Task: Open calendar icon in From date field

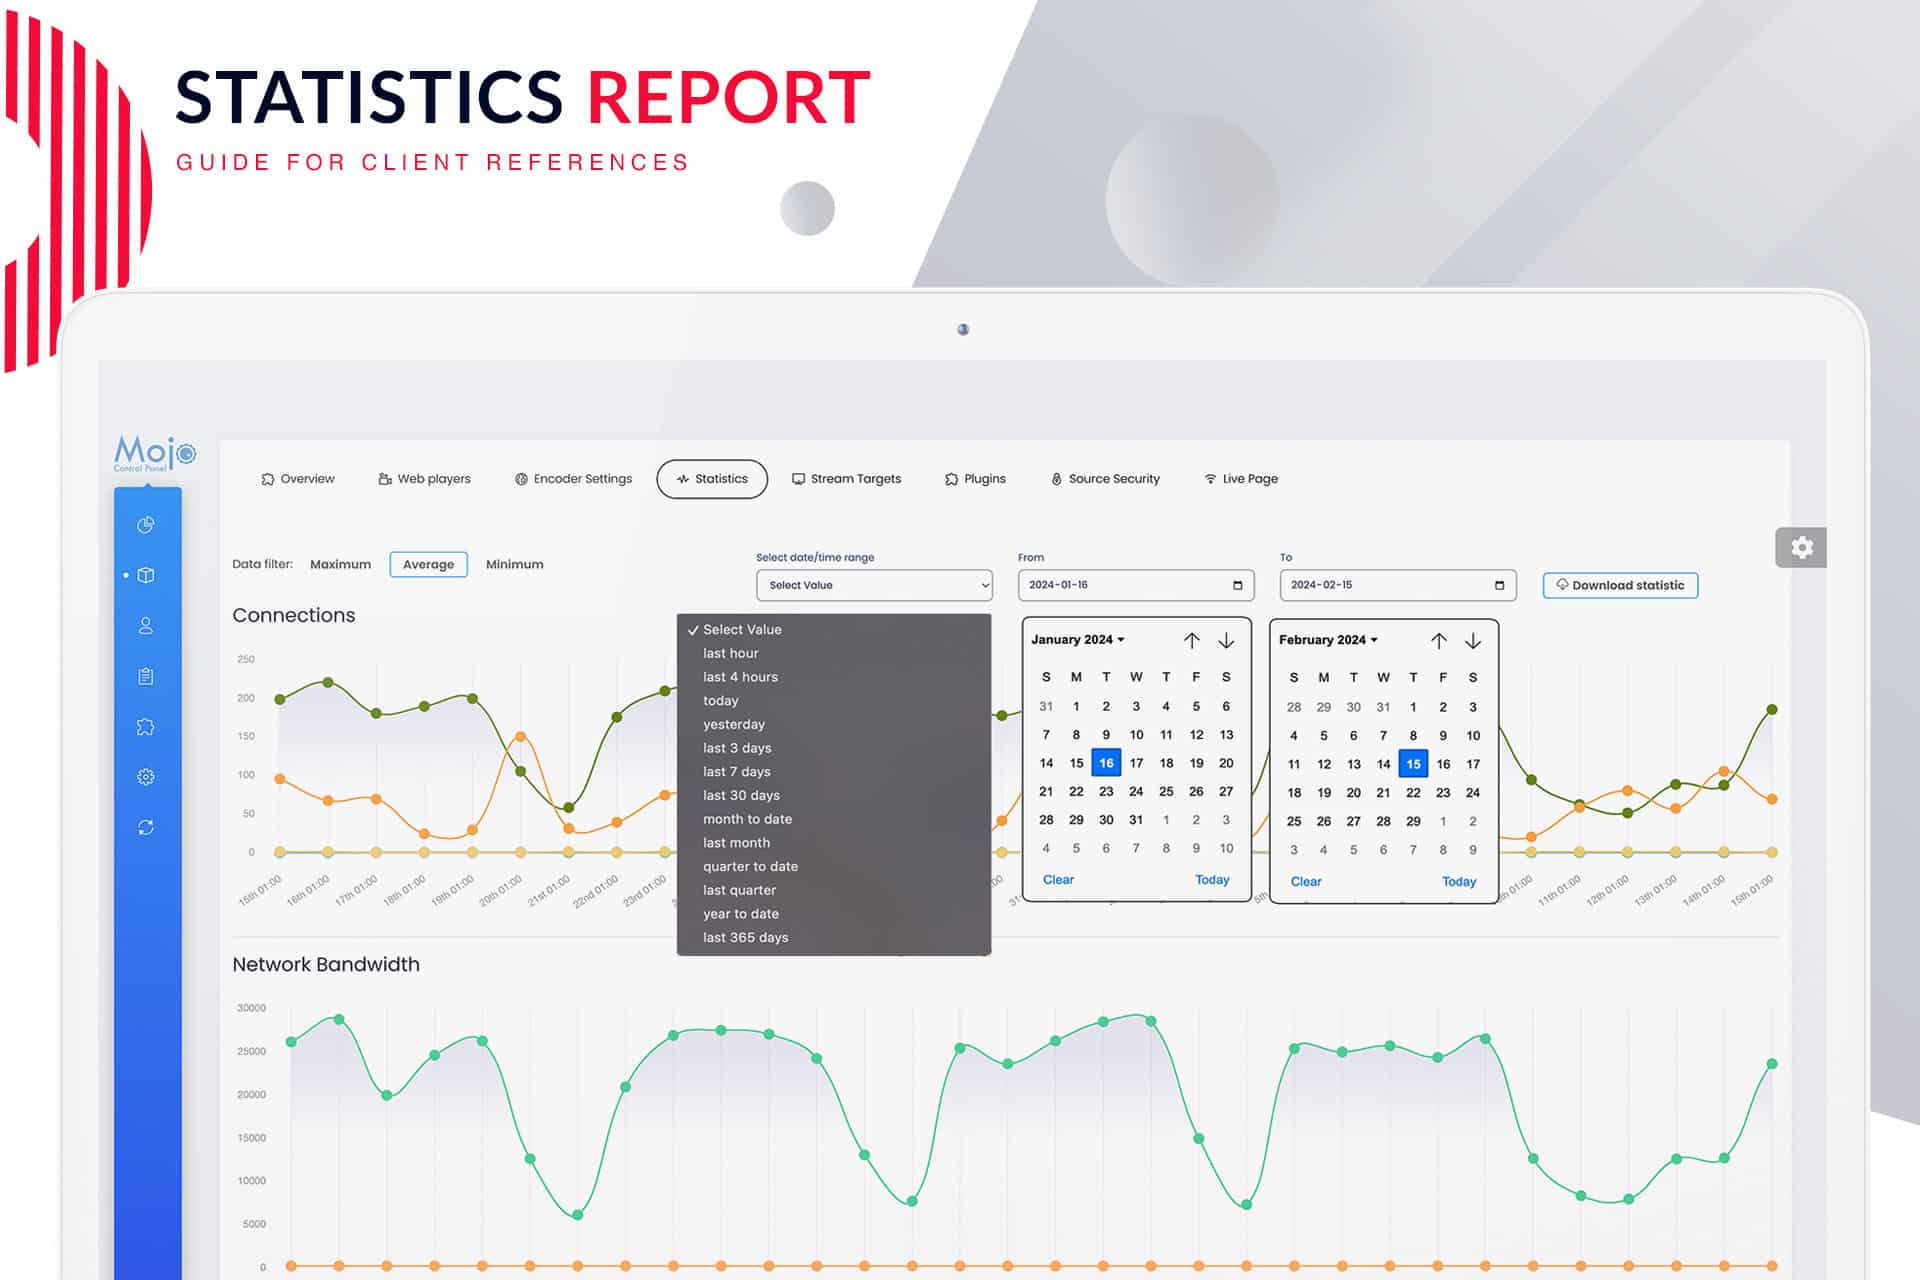Action: 1237,585
